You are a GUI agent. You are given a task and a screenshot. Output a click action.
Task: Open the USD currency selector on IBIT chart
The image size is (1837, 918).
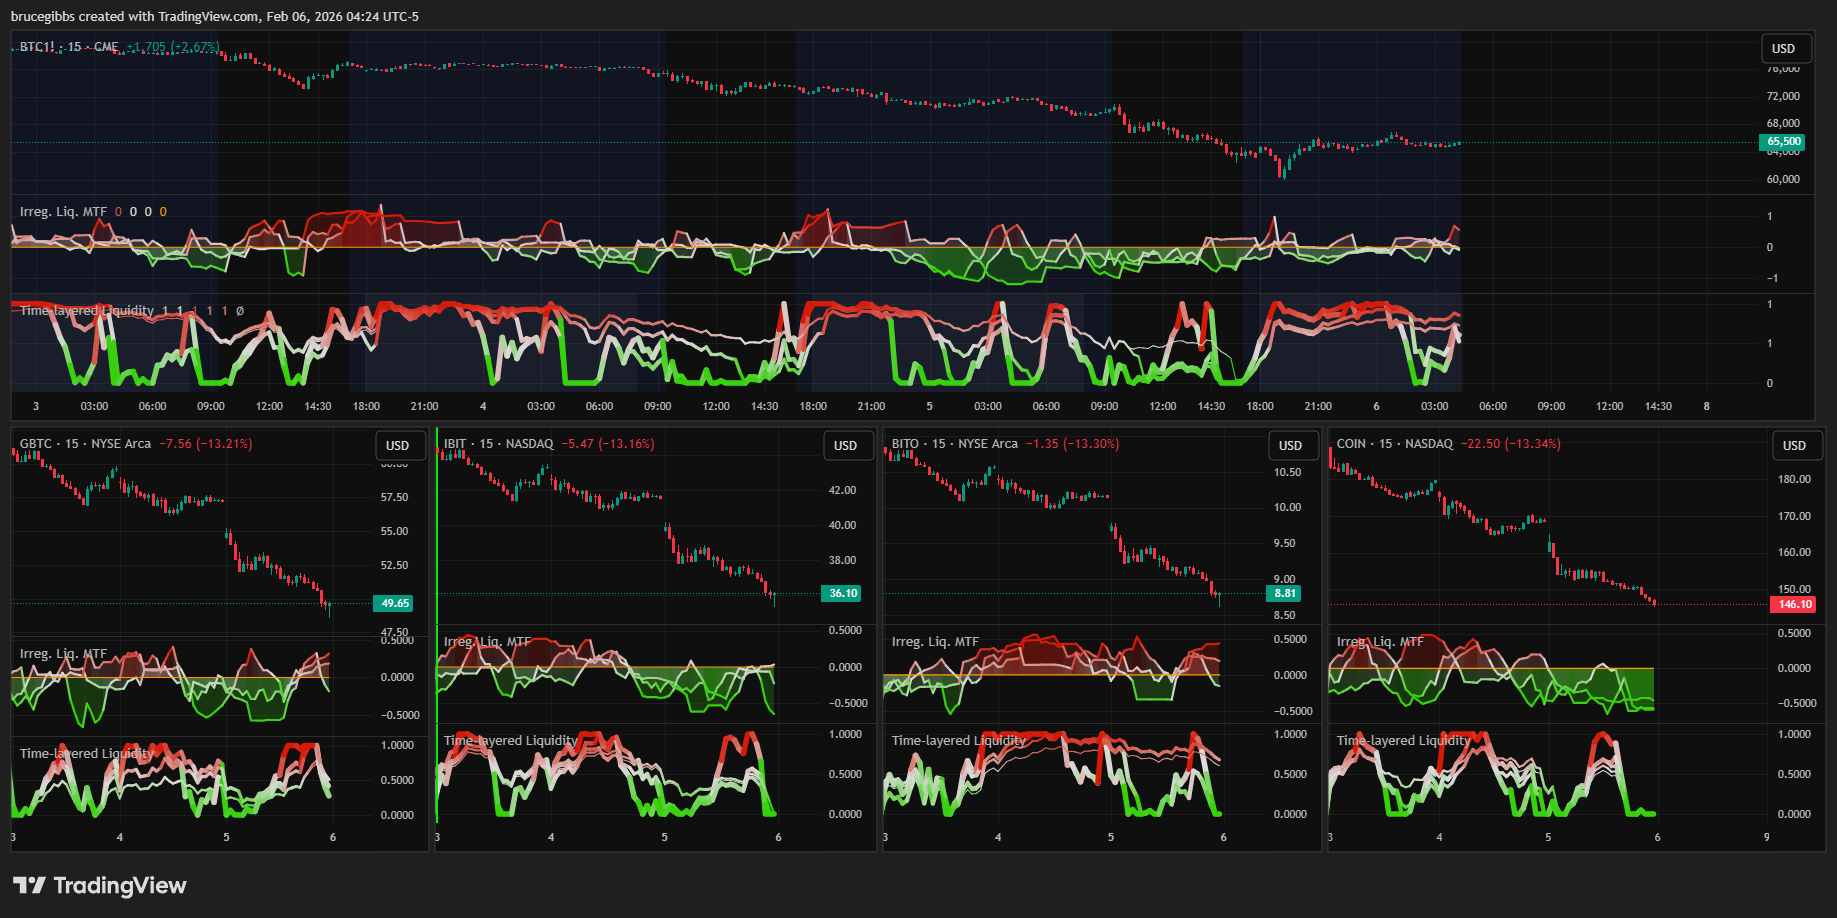(845, 446)
